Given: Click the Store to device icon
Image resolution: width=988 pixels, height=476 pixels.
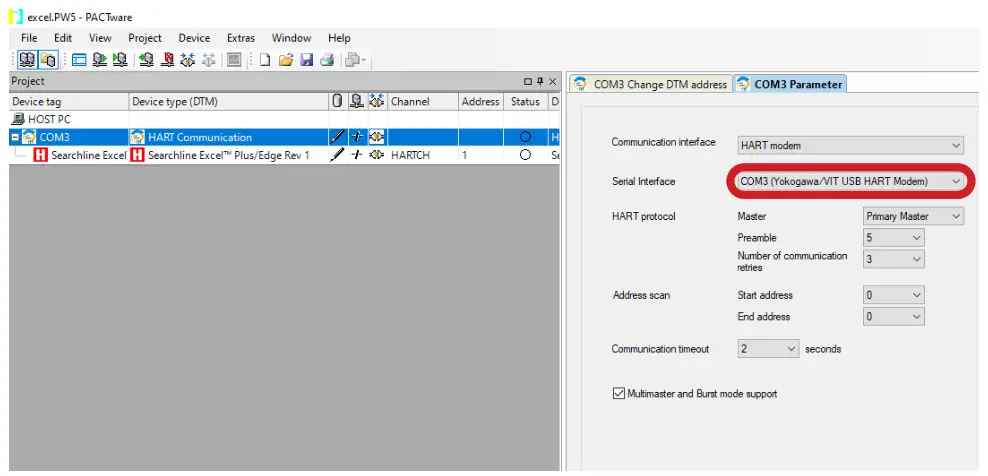Looking at the screenshot, I should click(x=120, y=60).
